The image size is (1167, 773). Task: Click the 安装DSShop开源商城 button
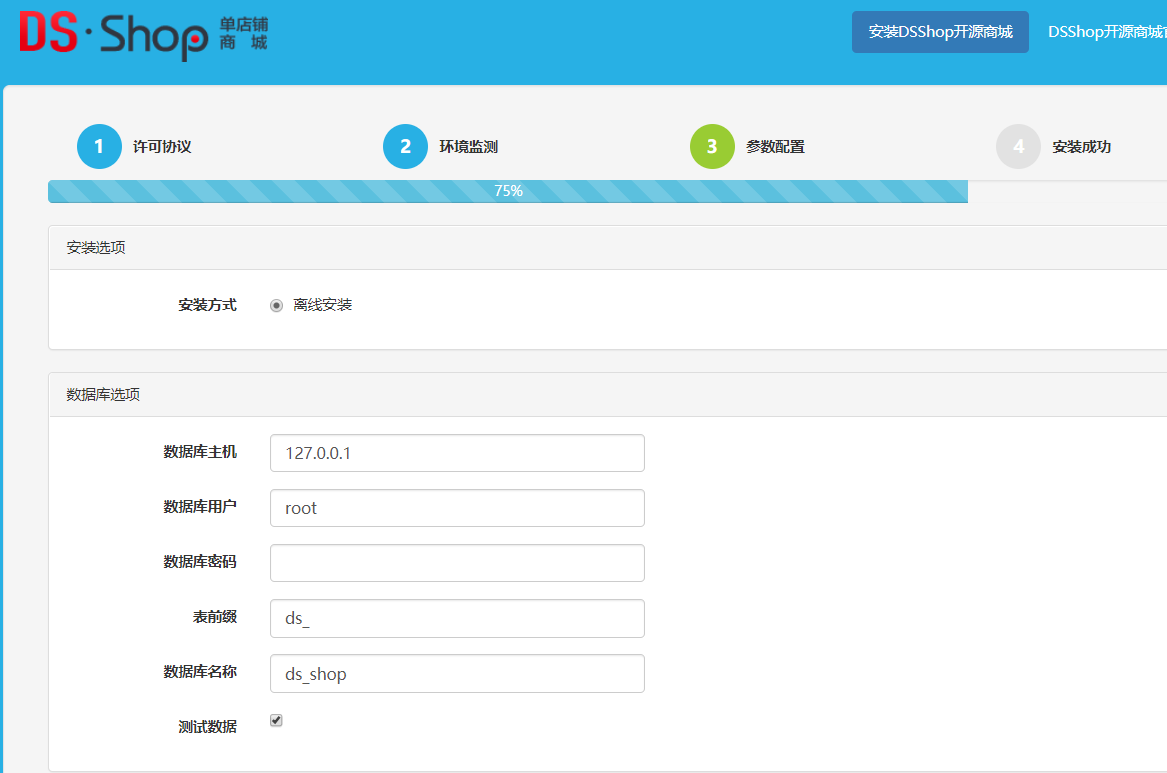click(x=940, y=32)
